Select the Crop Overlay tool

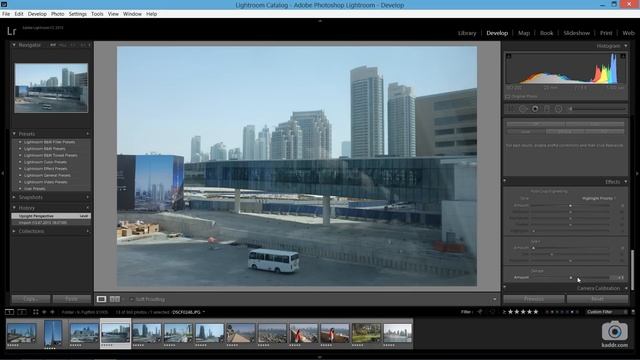511,109
